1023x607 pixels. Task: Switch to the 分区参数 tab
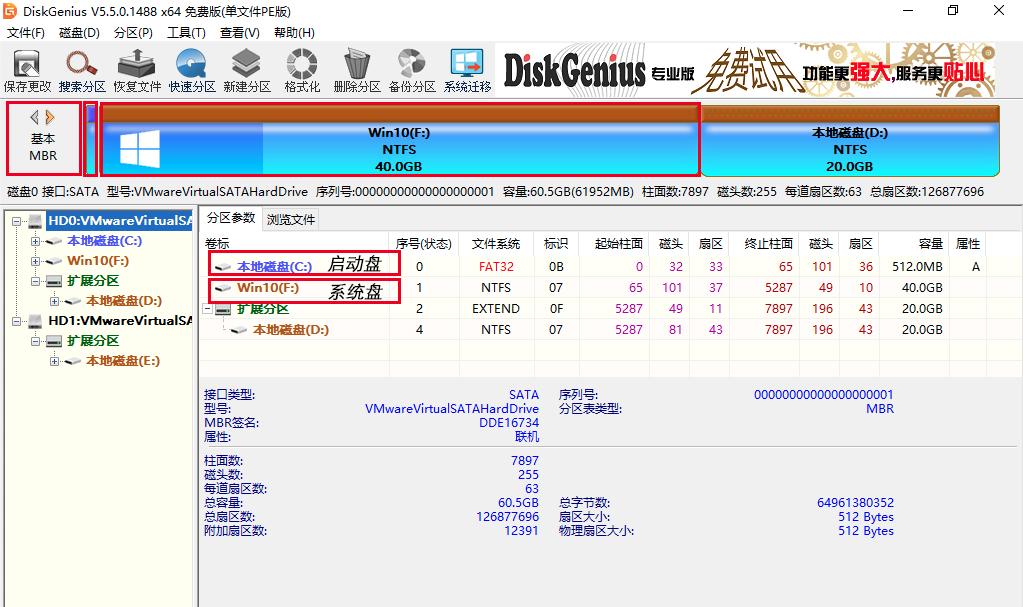[x=231, y=218]
